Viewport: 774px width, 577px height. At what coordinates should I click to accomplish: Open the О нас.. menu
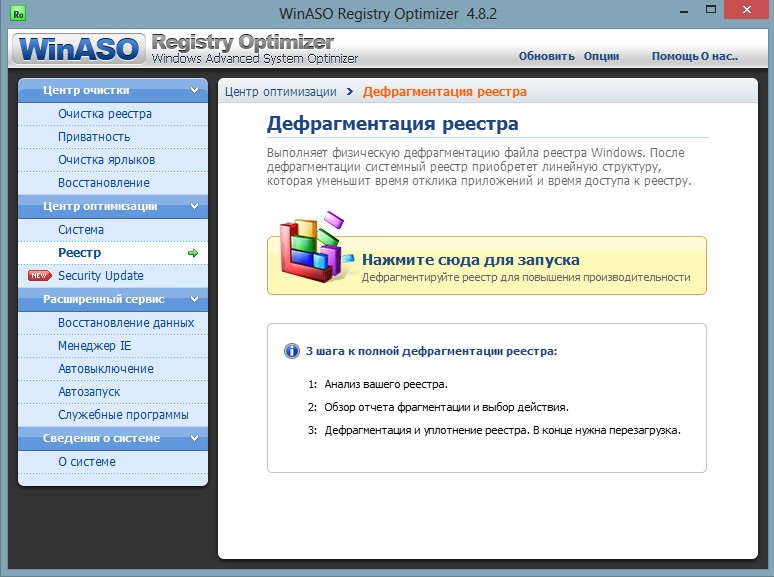720,56
